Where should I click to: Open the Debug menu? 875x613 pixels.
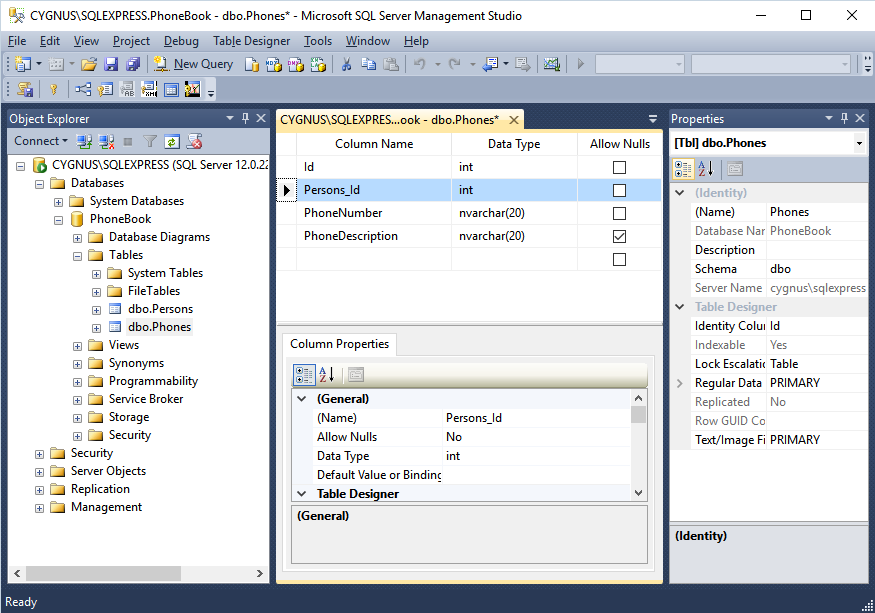181,41
